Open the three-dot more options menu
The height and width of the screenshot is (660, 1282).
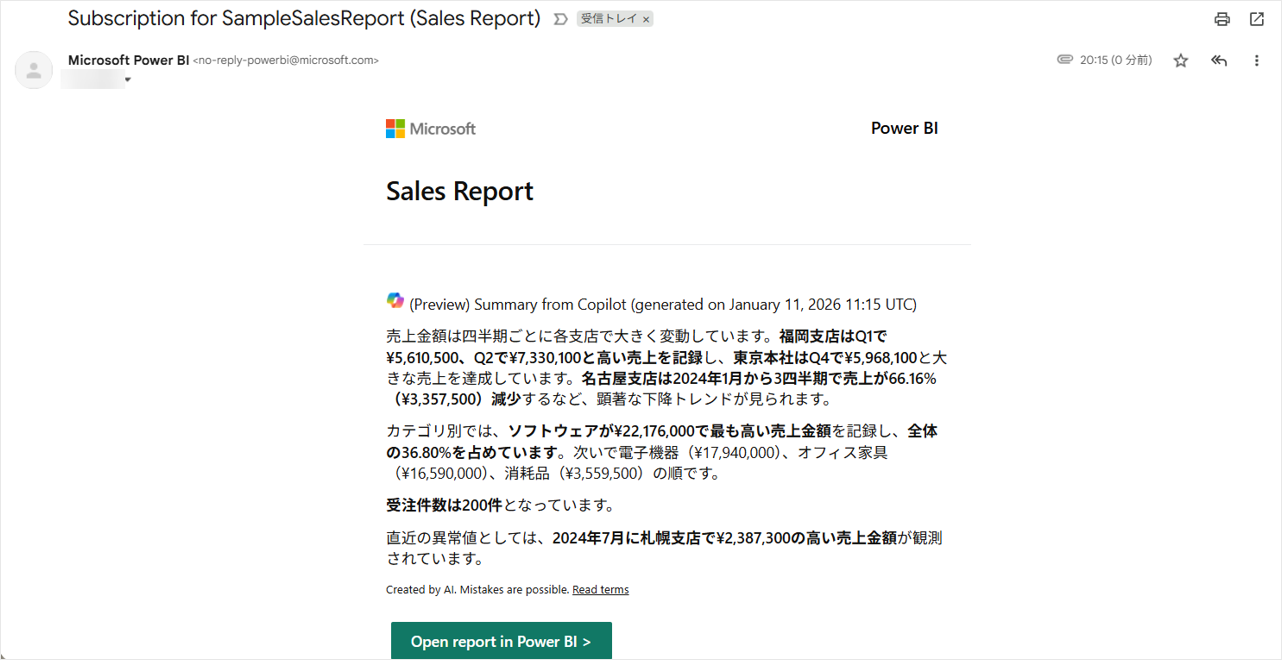(1257, 61)
